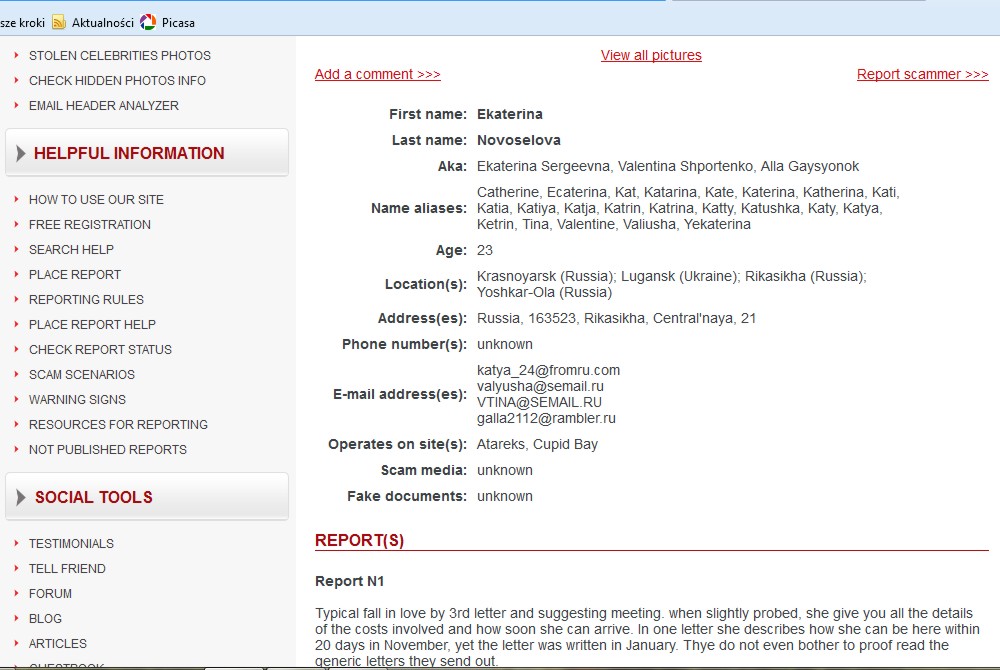Go to the Testimonials page
Screen dimensions: 1000x670
[x=71, y=544]
